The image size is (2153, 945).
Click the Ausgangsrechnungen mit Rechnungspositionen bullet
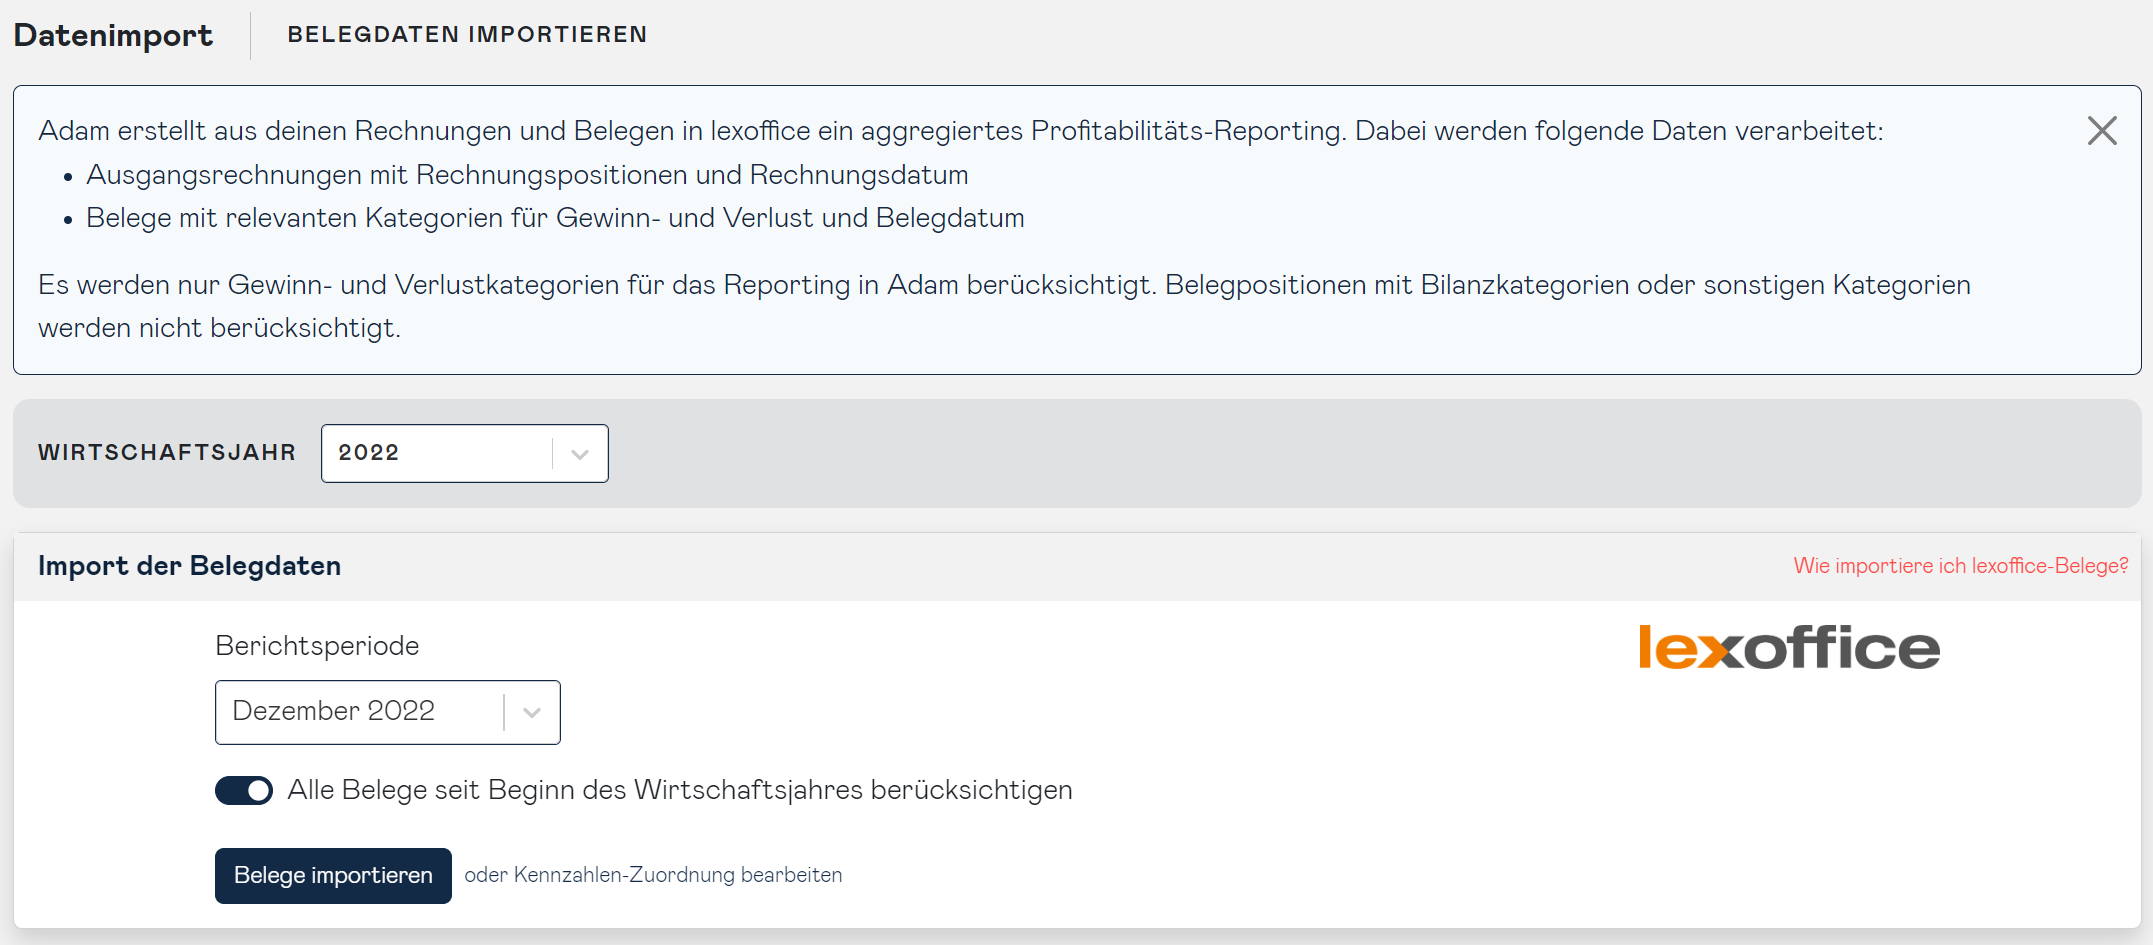click(527, 175)
